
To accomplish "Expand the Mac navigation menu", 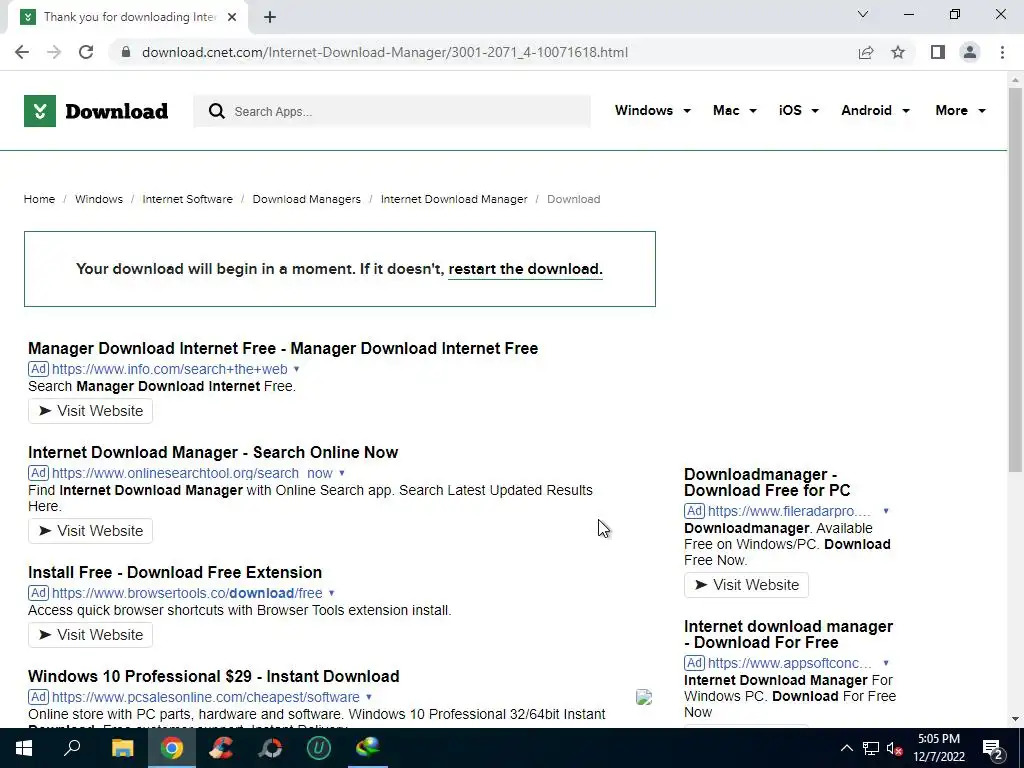I will pos(735,110).
